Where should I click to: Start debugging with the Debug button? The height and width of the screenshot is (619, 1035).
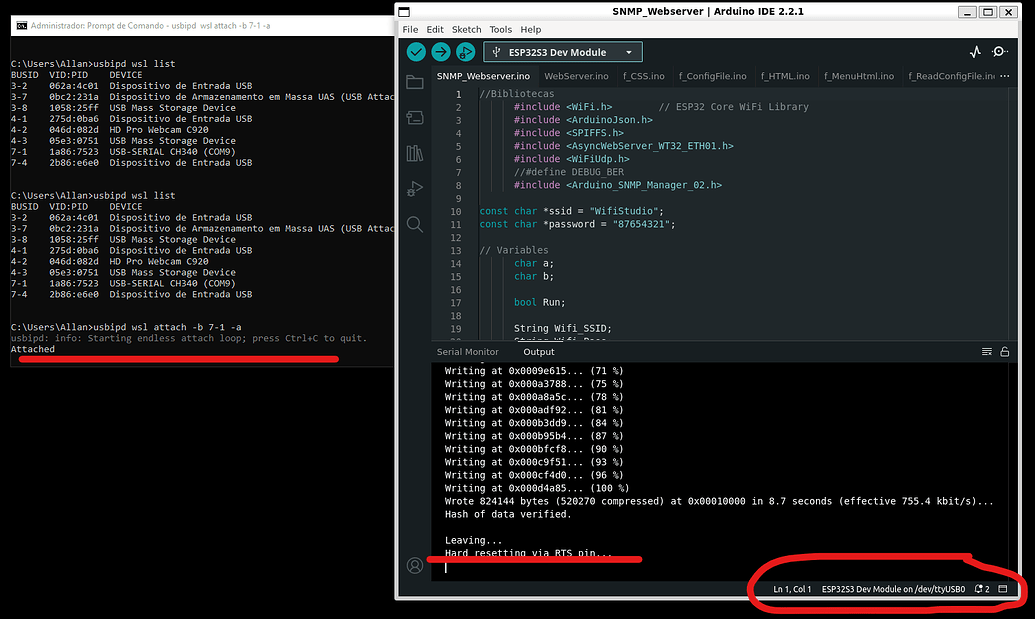click(465, 52)
